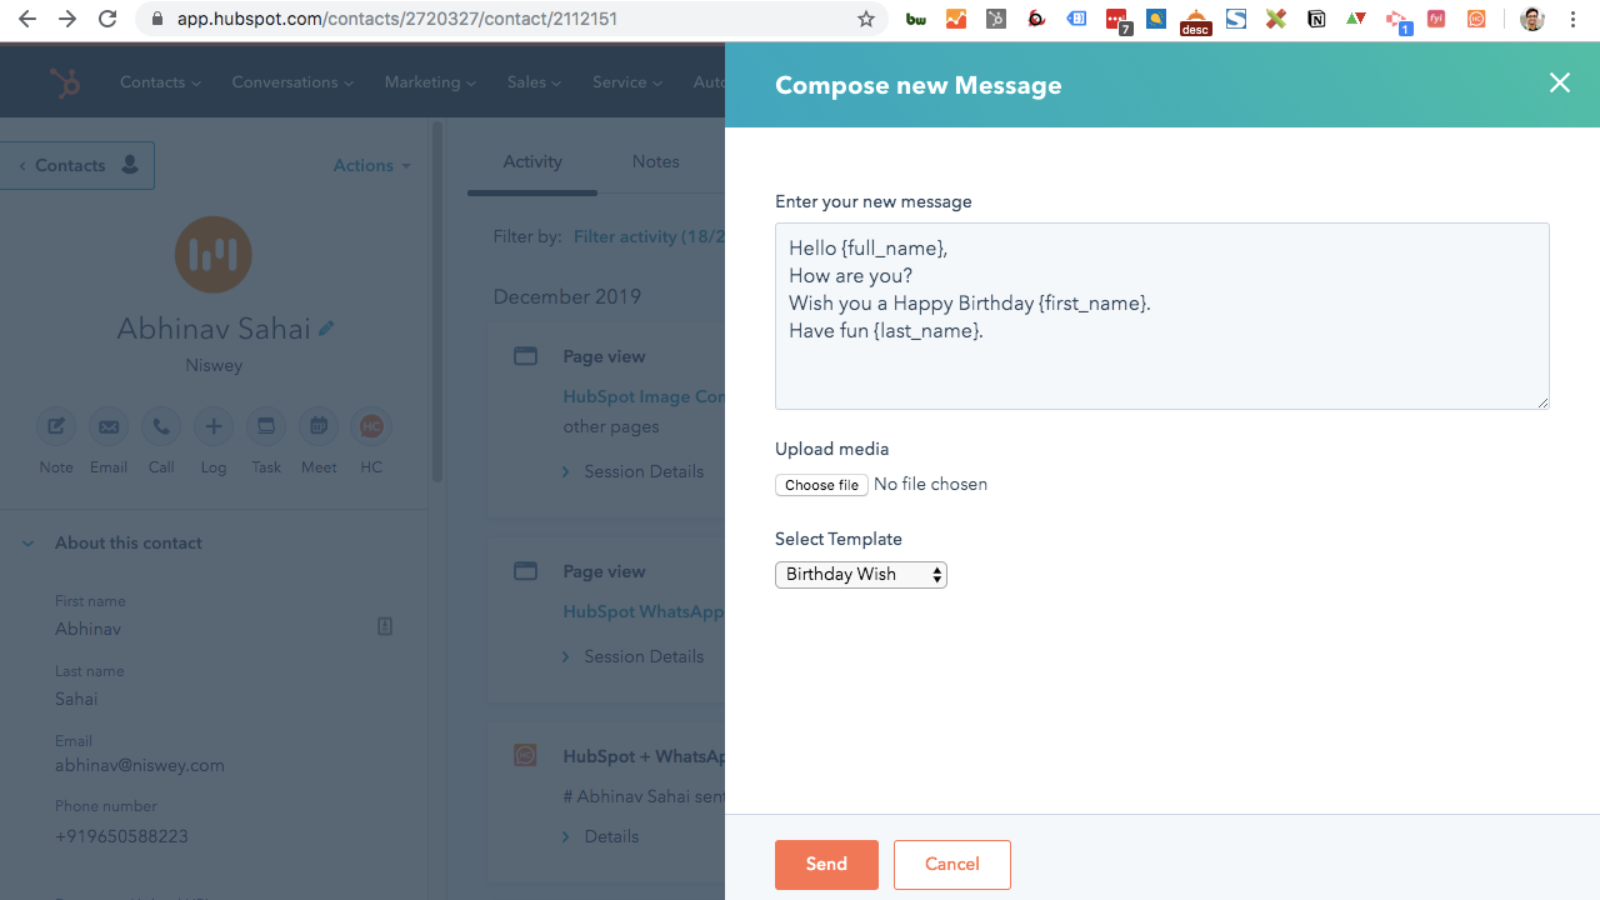Screen dimensions: 1600x900
Task: Select the Email icon for this contact
Action: coord(108,425)
